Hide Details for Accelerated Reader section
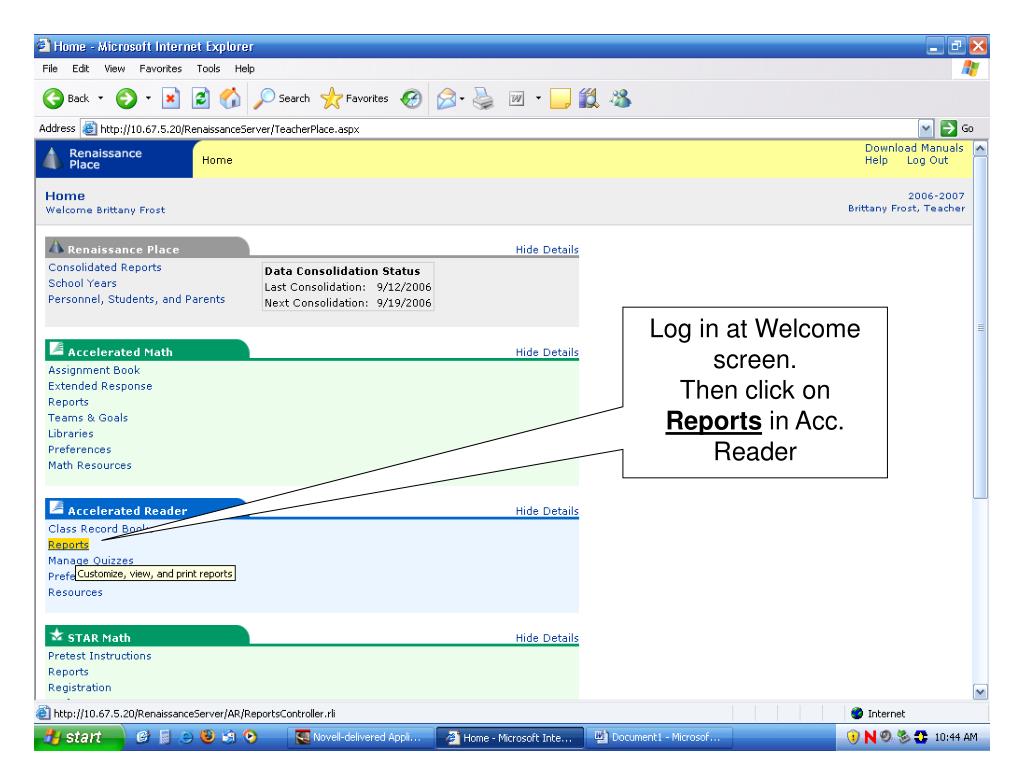The height and width of the screenshot is (768, 1024). pos(547,511)
